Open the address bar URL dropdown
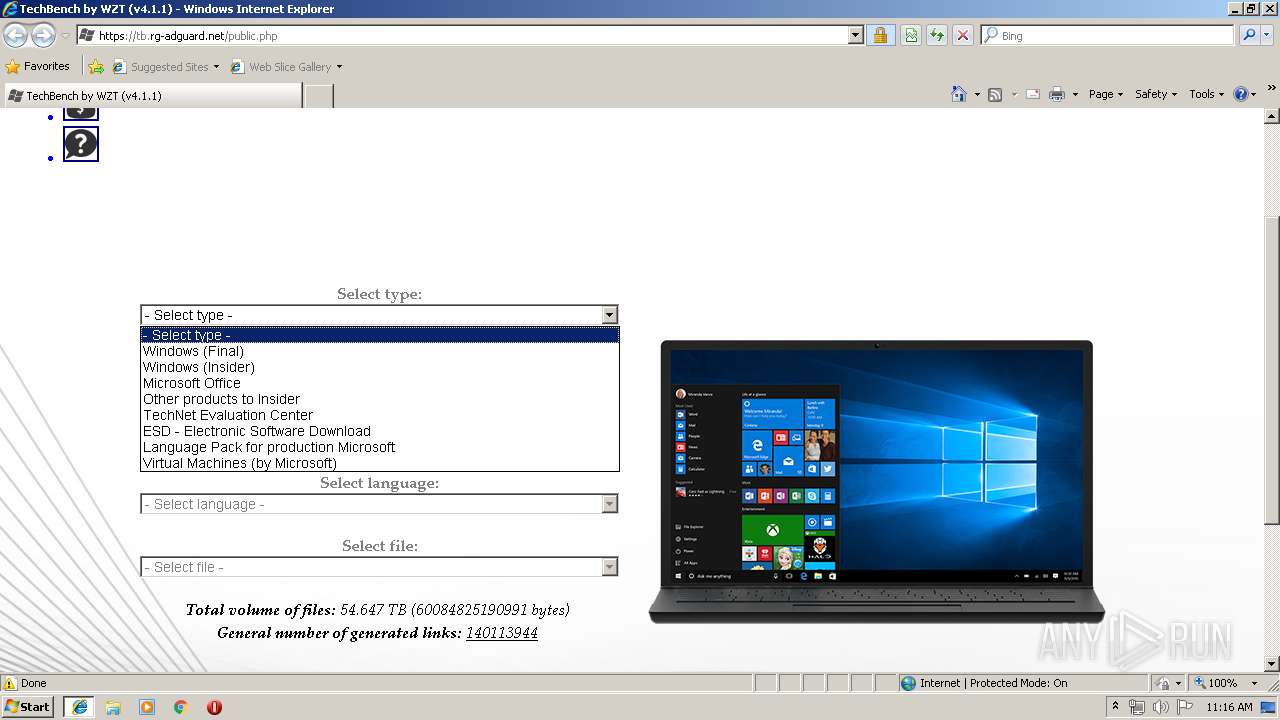The image size is (1280, 720). 855,35
